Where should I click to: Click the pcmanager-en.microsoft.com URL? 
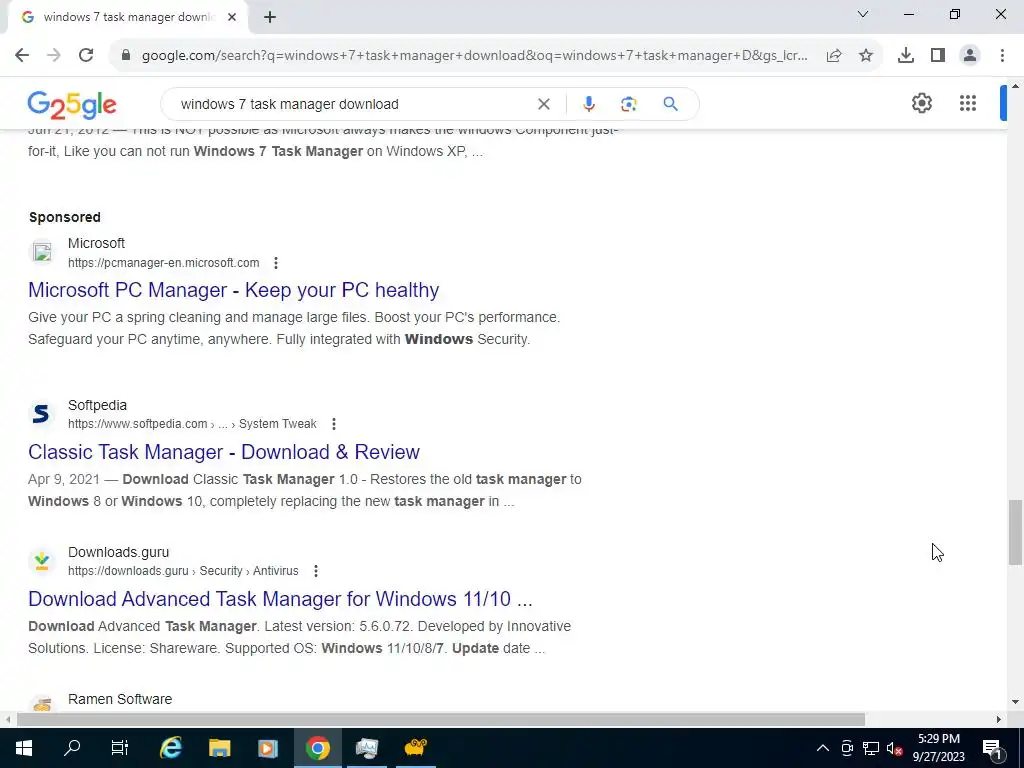pos(163,263)
